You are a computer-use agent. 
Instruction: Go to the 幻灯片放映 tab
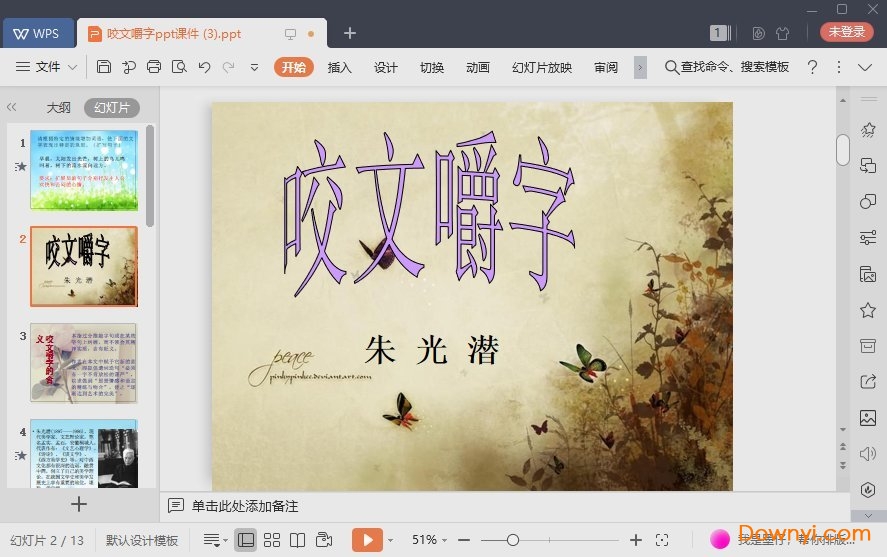click(x=541, y=67)
